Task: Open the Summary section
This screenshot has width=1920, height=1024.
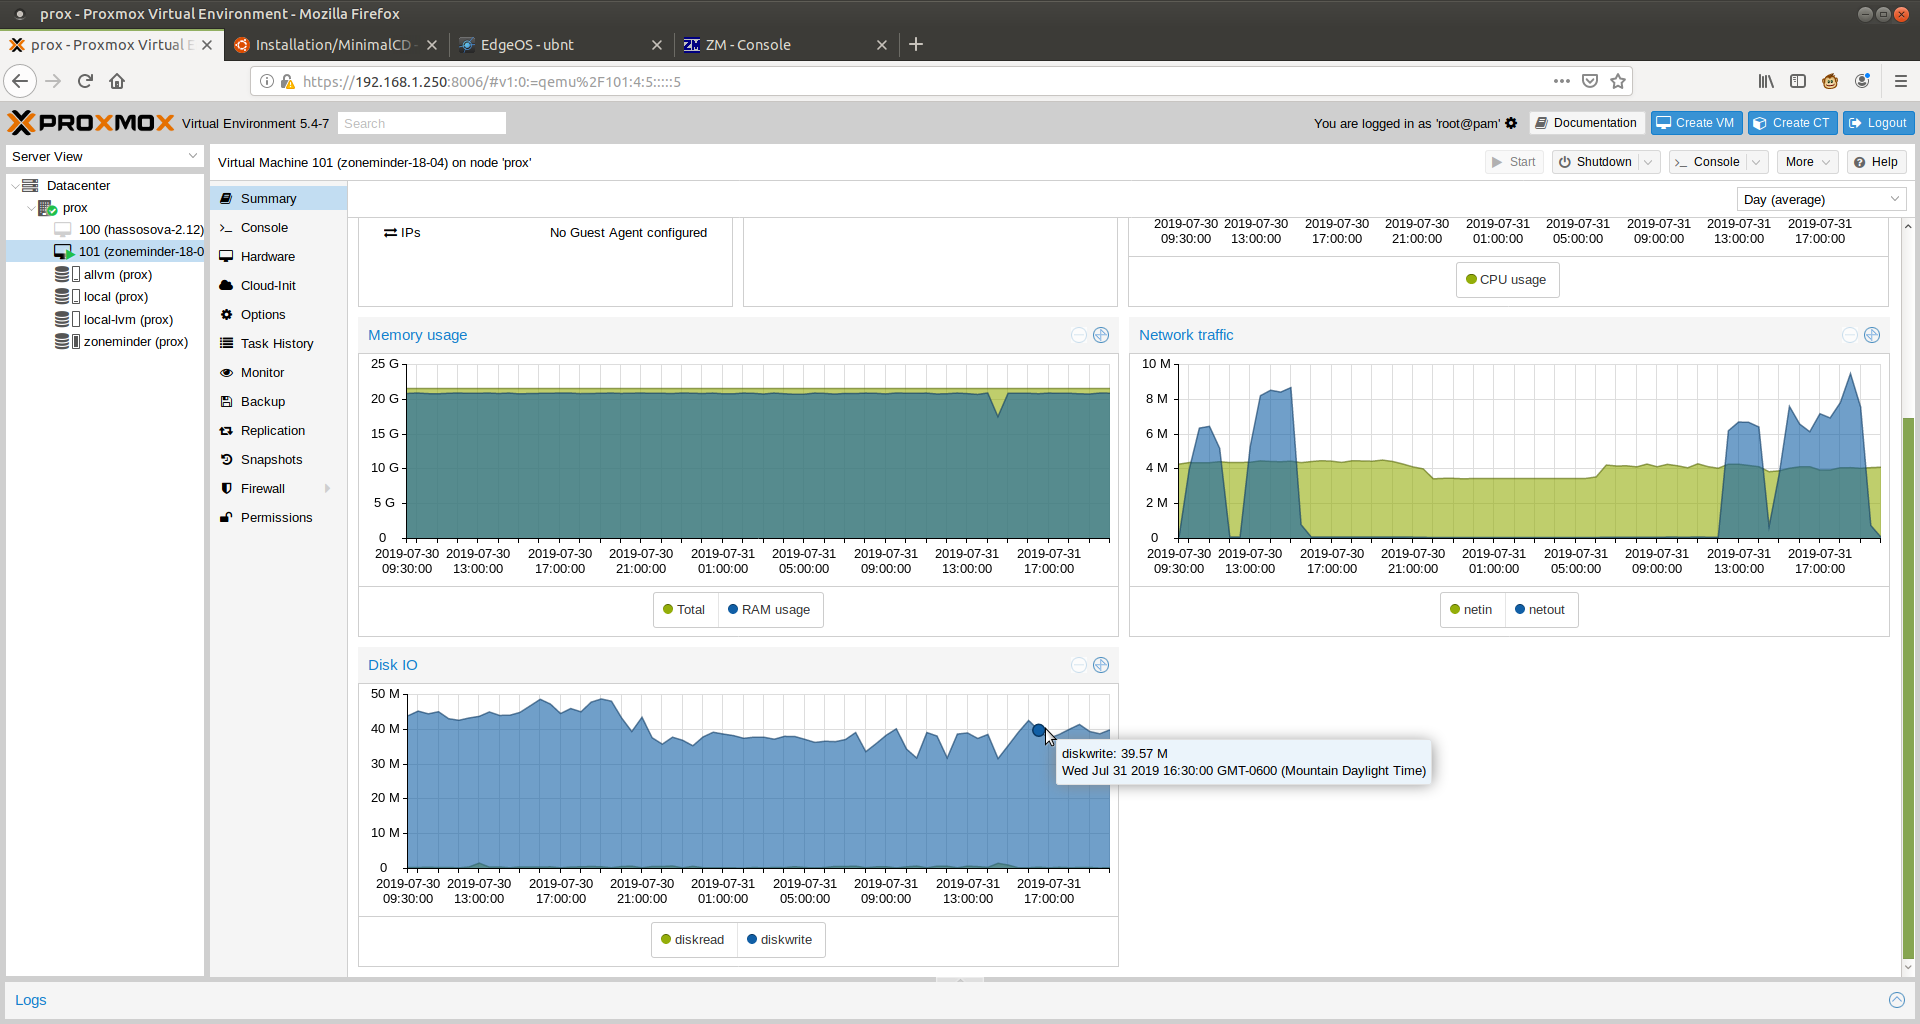Action: tap(279, 199)
